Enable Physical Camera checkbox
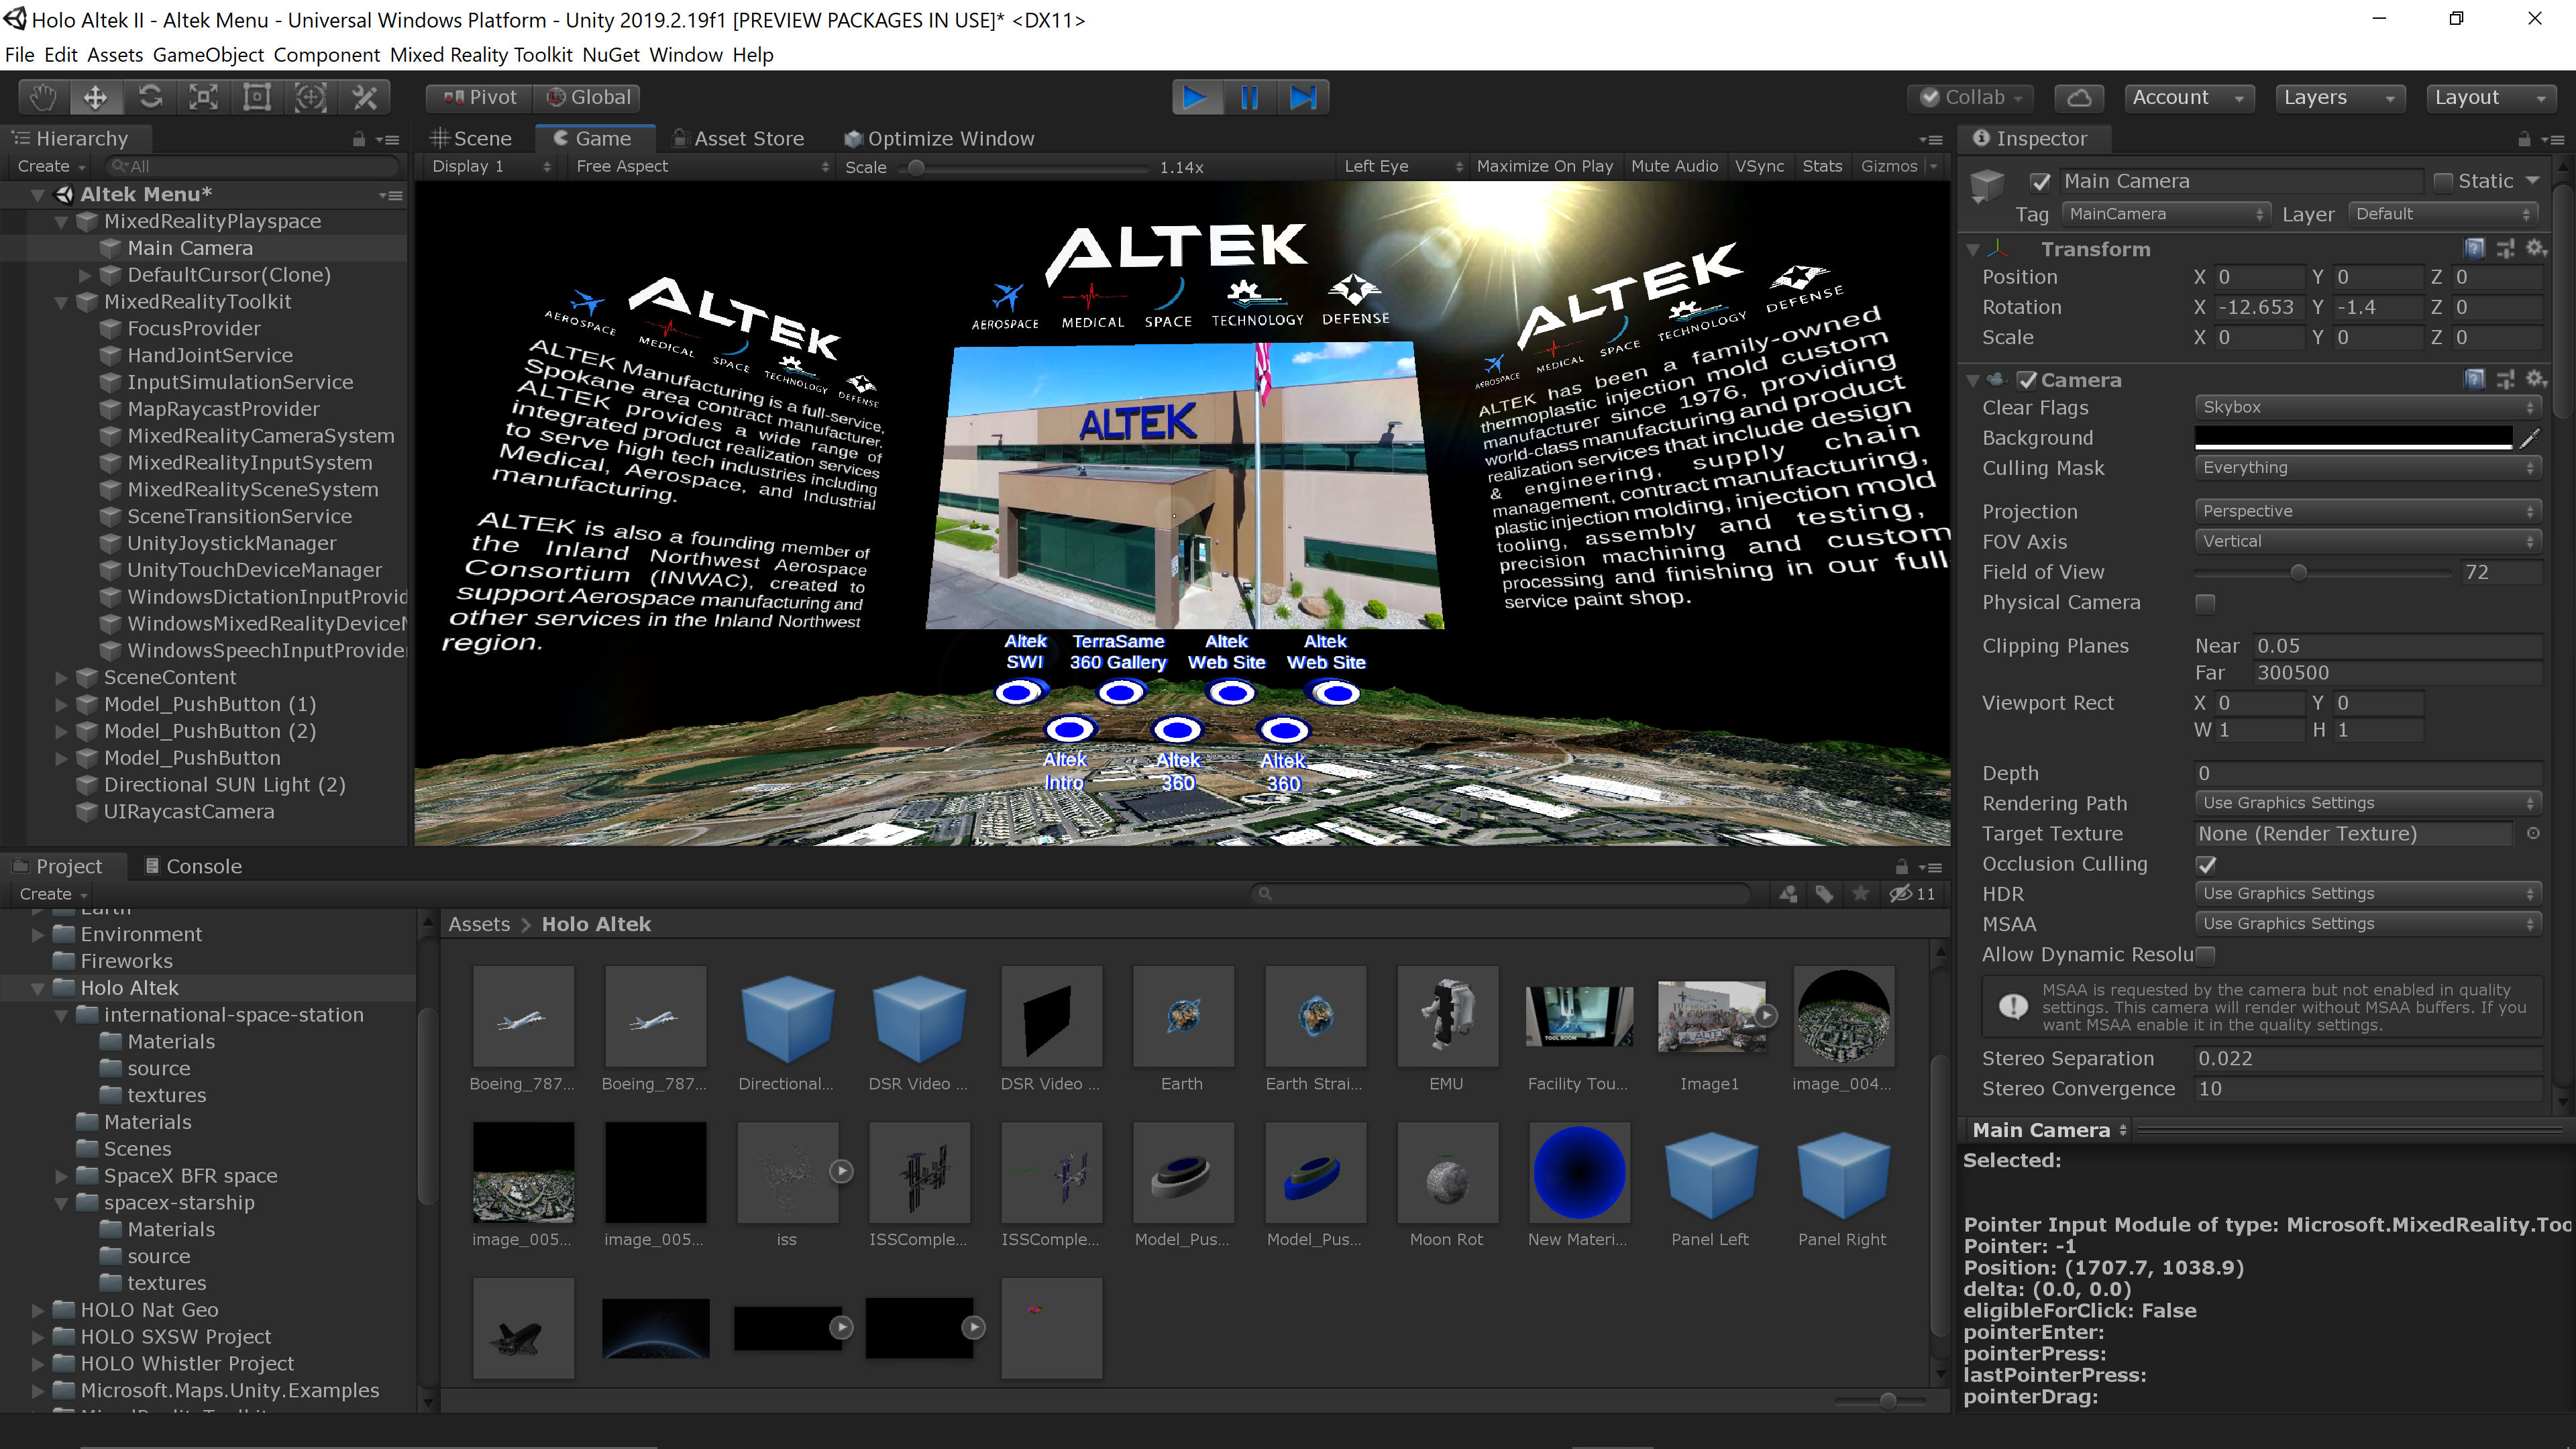2576x1449 pixels. pyautogui.click(x=2205, y=603)
